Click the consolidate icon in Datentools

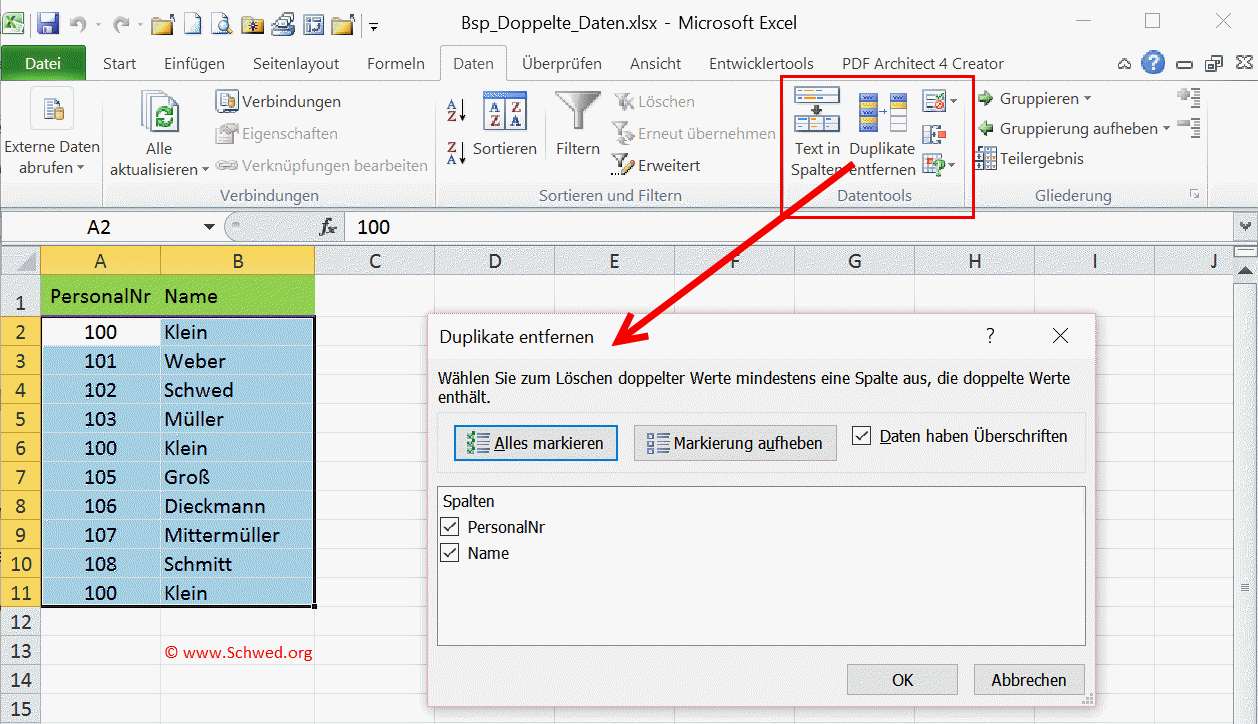pyautogui.click(x=934, y=133)
